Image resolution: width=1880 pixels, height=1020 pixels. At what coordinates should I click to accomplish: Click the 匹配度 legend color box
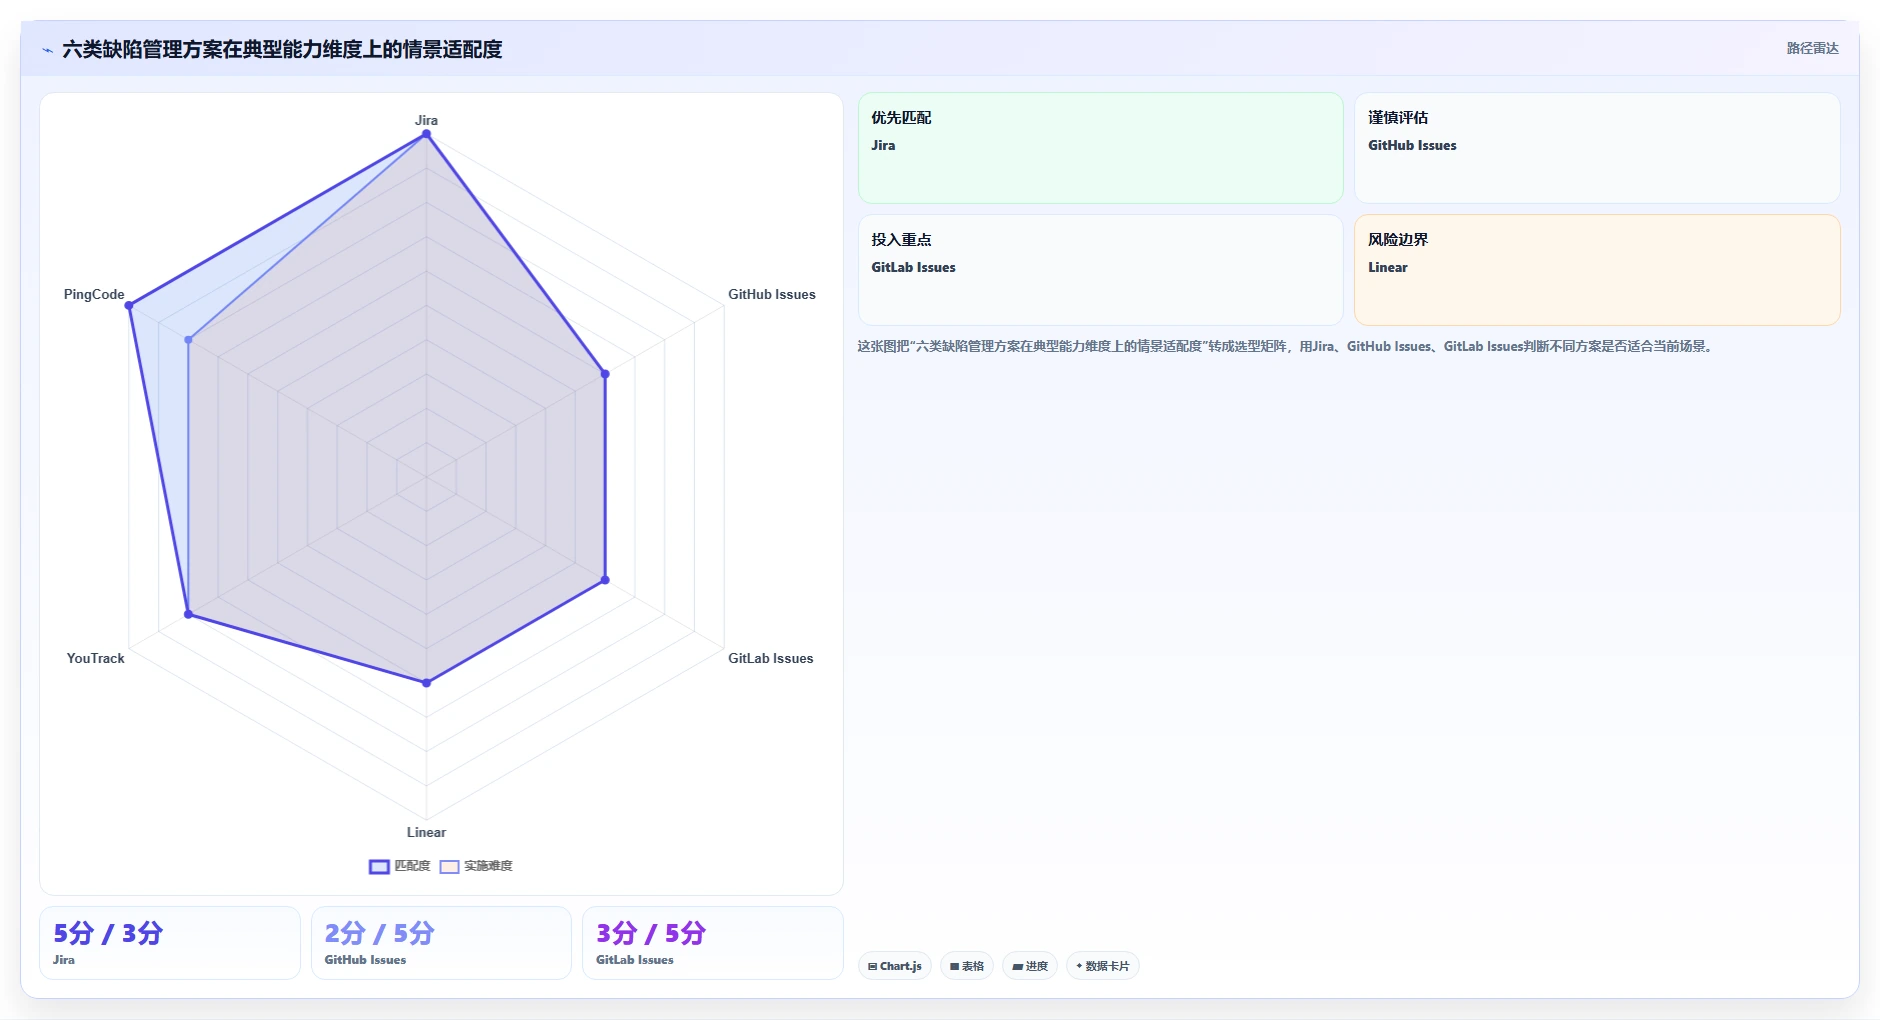tap(379, 867)
